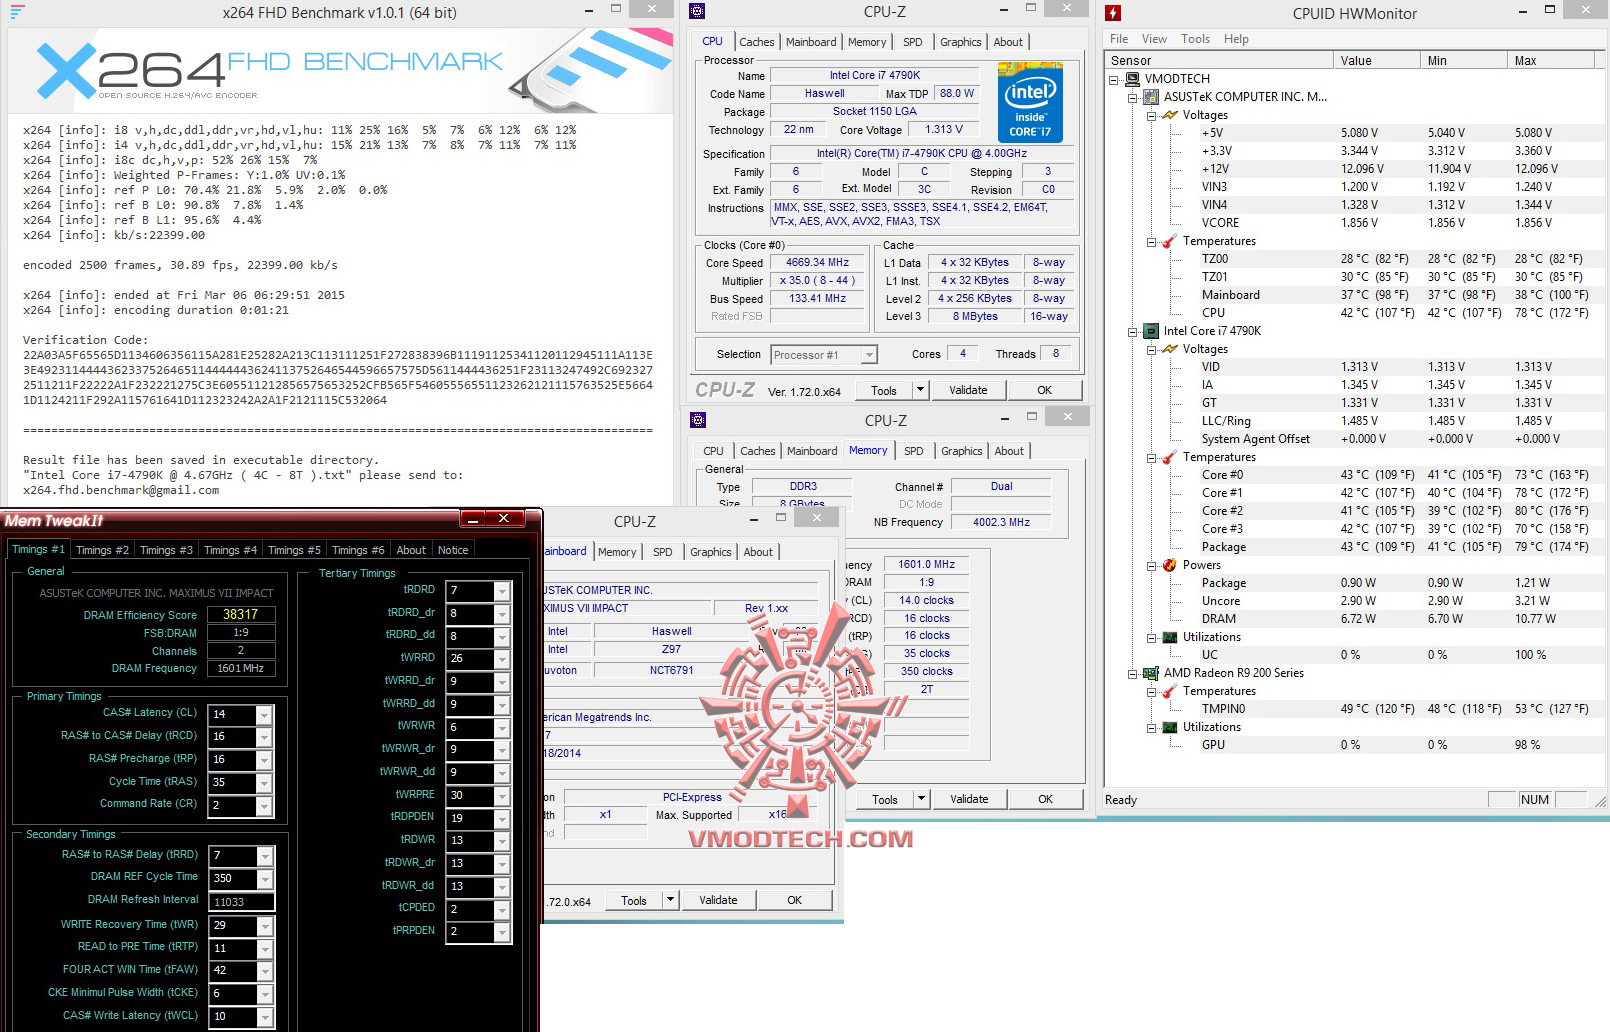Click the Temperatures icon under ASUSTeK
Viewport: 1610px width, 1032px height.
coord(1170,241)
